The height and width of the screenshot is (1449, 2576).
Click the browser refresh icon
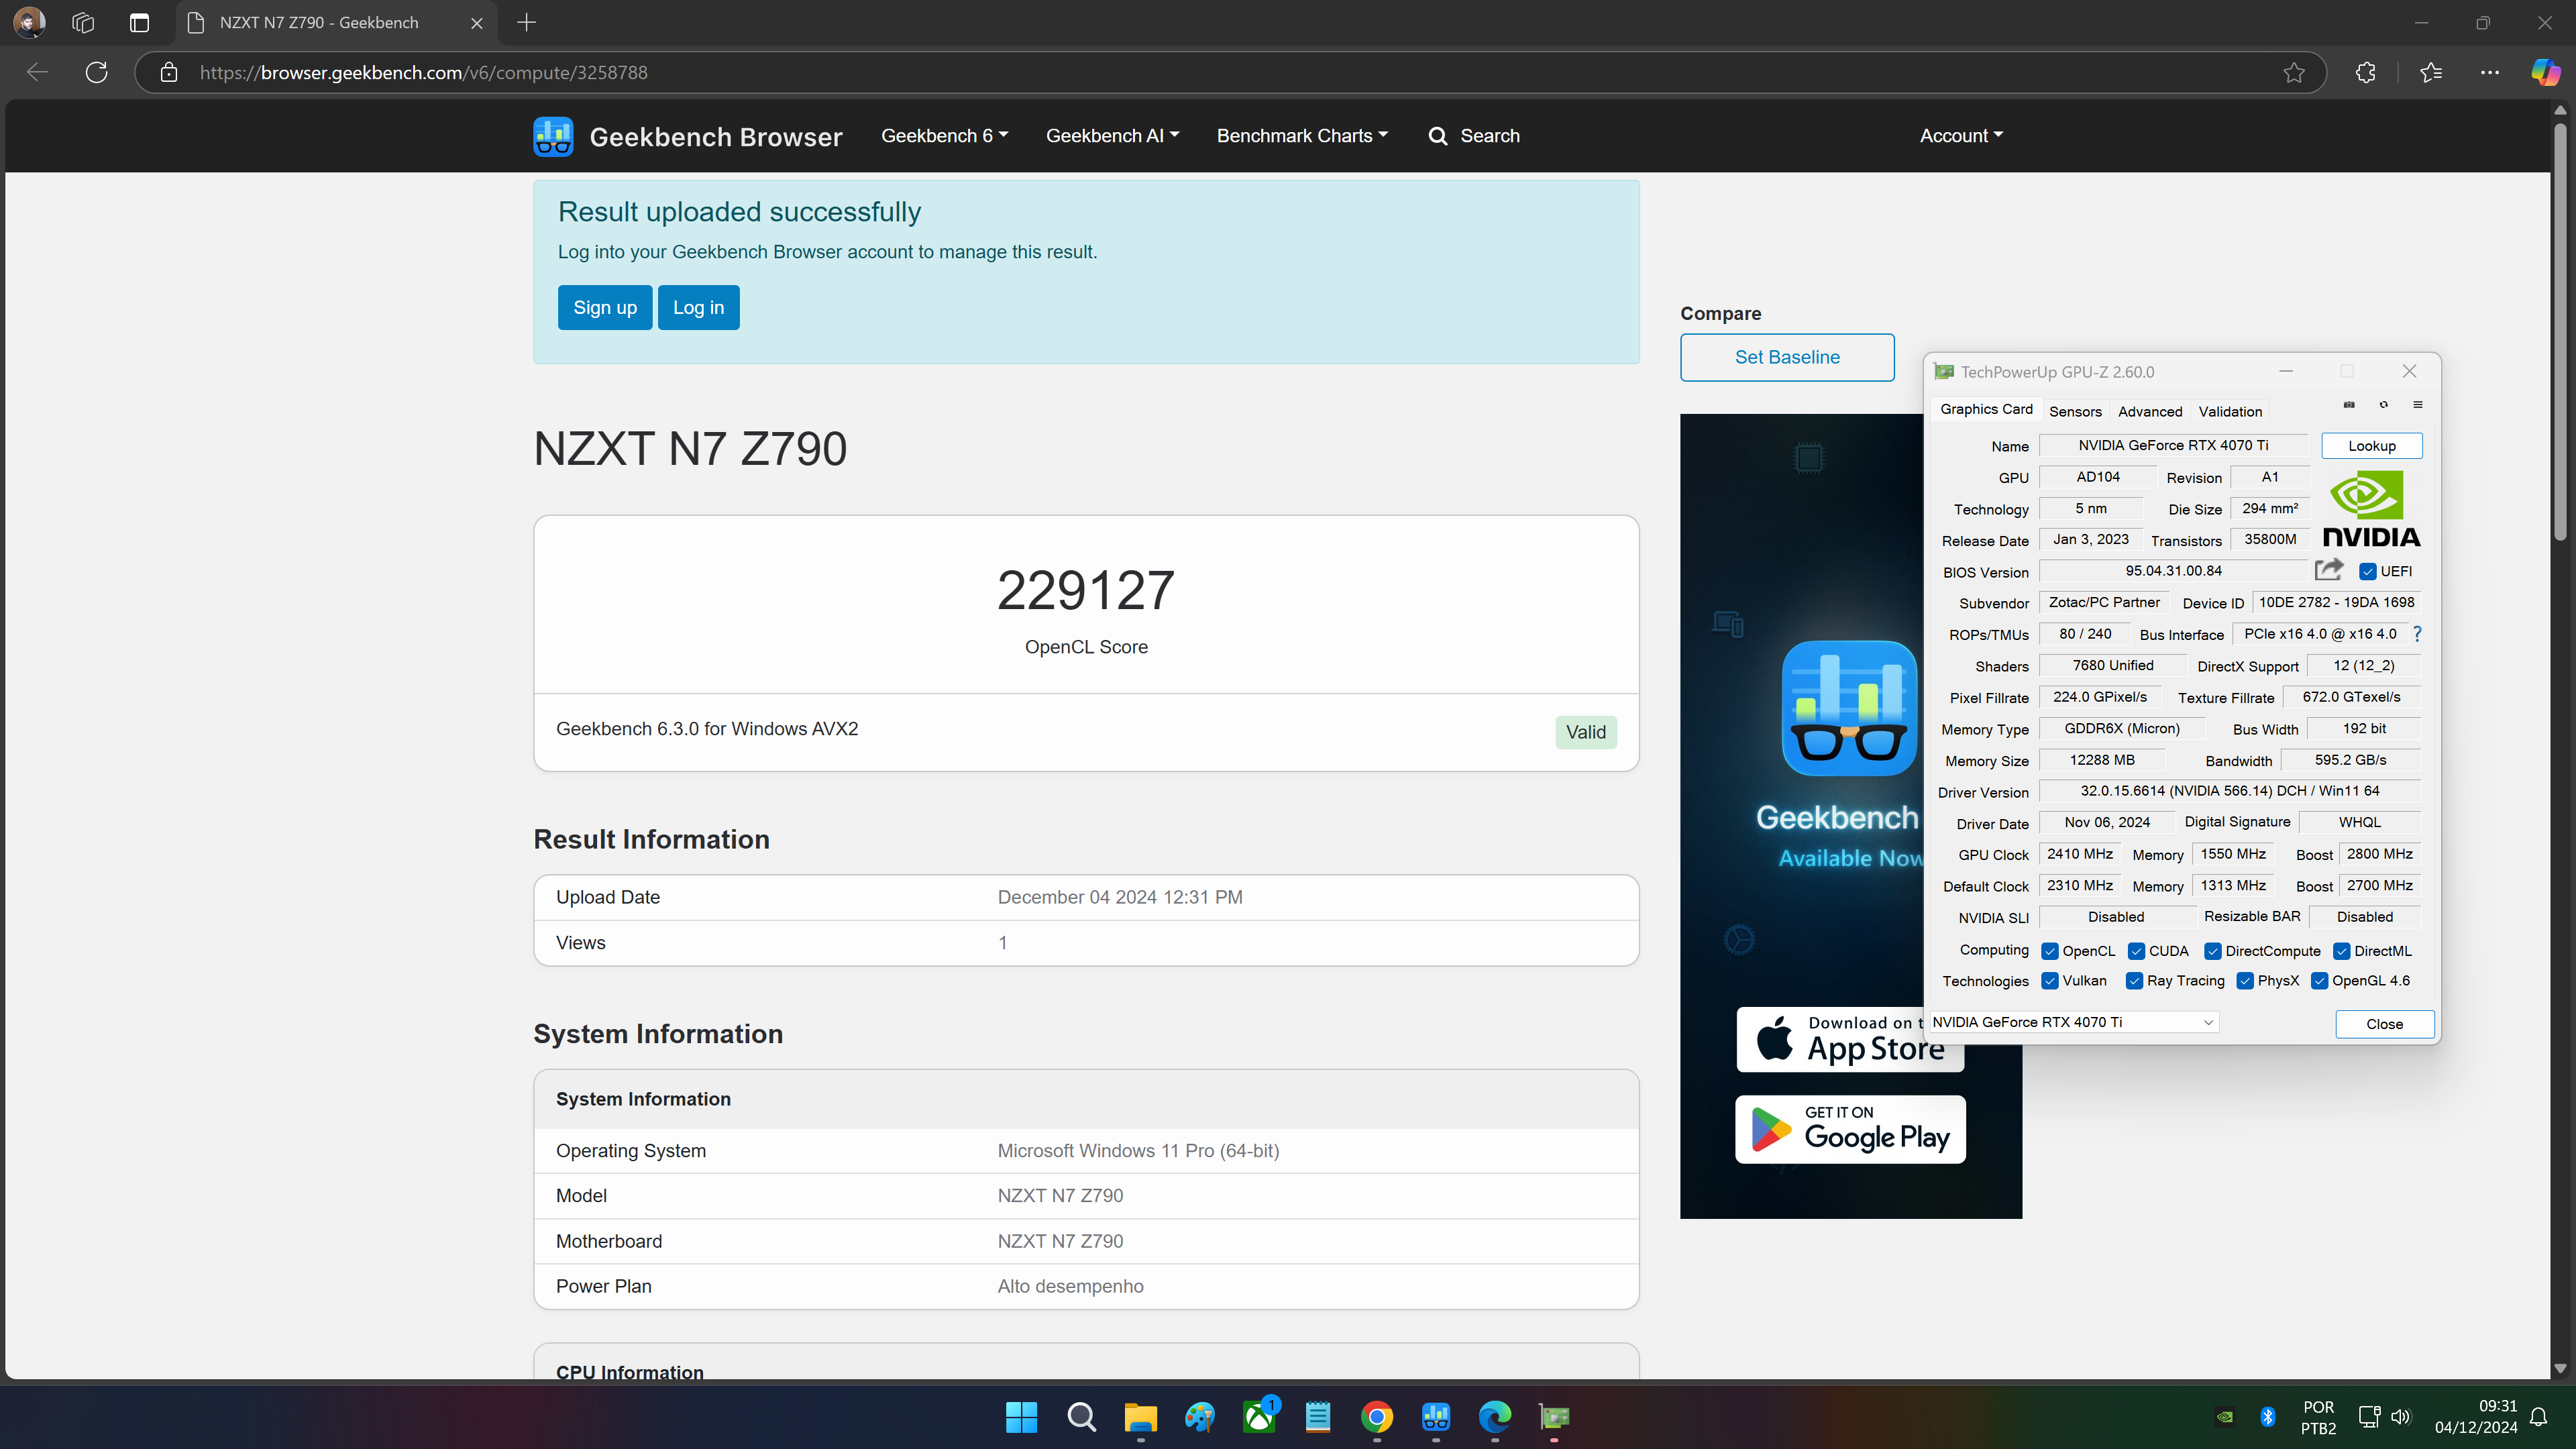click(x=97, y=72)
